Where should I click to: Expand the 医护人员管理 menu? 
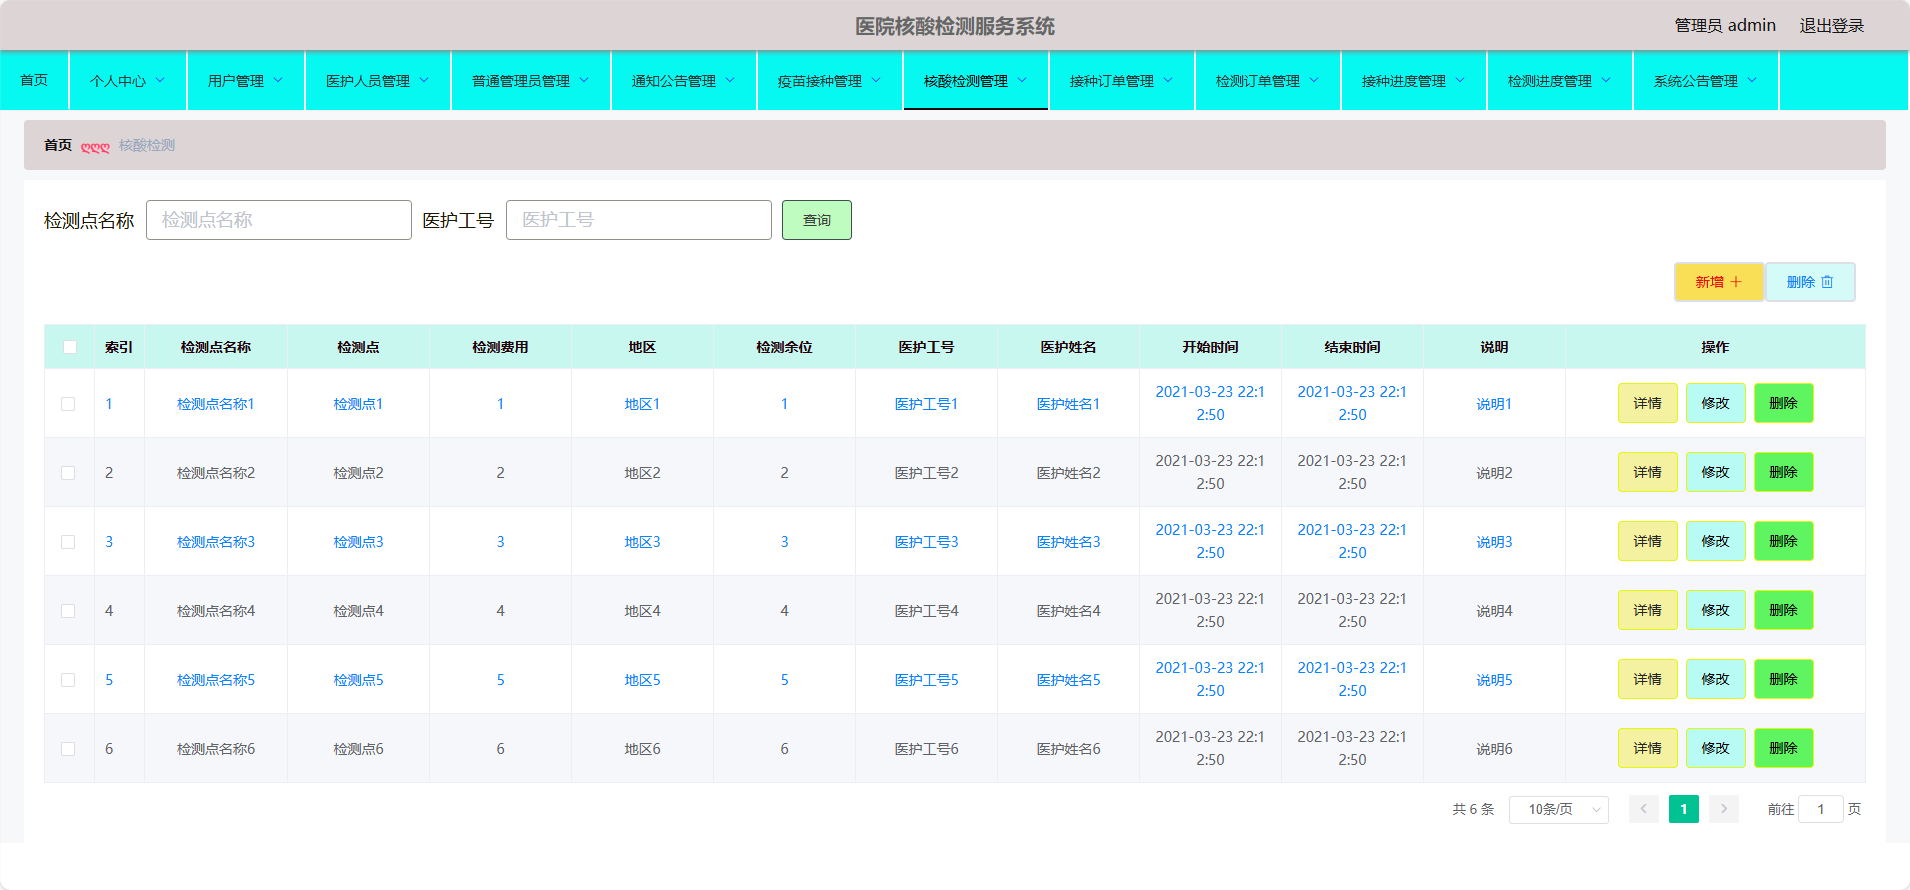point(378,81)
